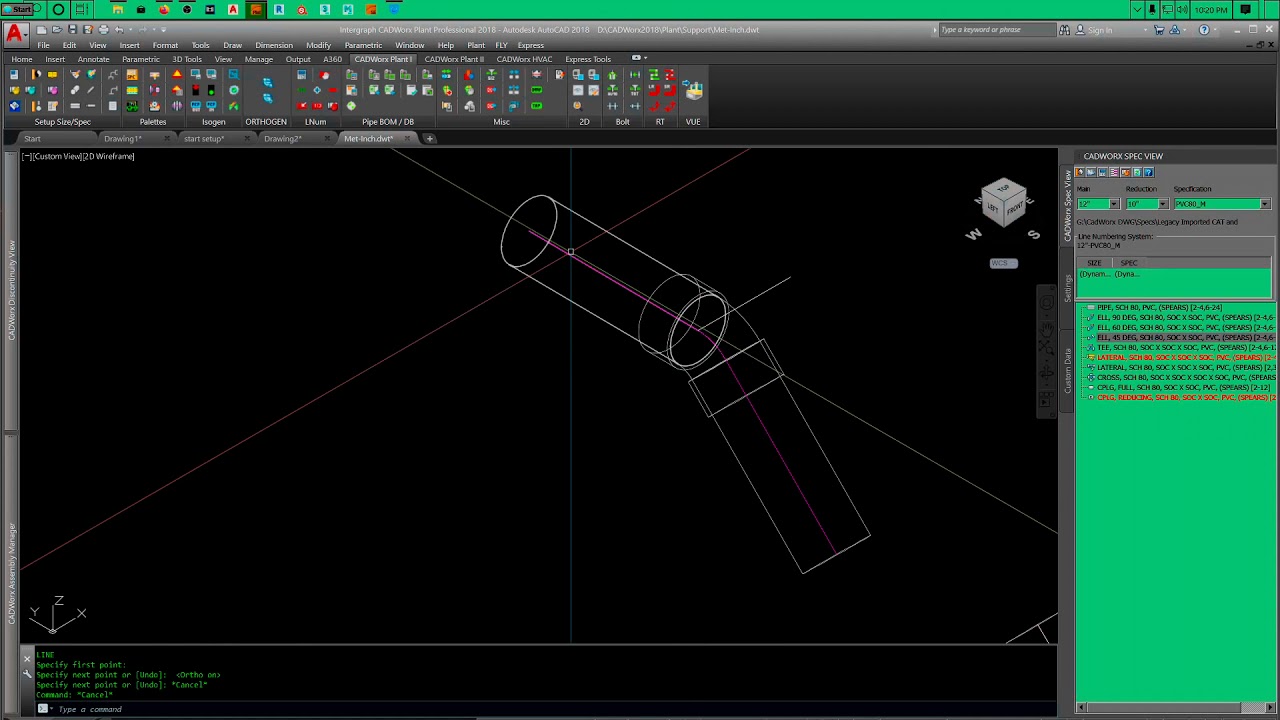Click the Task View icon in the taskbar
1280x720 pixels.
pyautogui.click(x=81, y=9)
